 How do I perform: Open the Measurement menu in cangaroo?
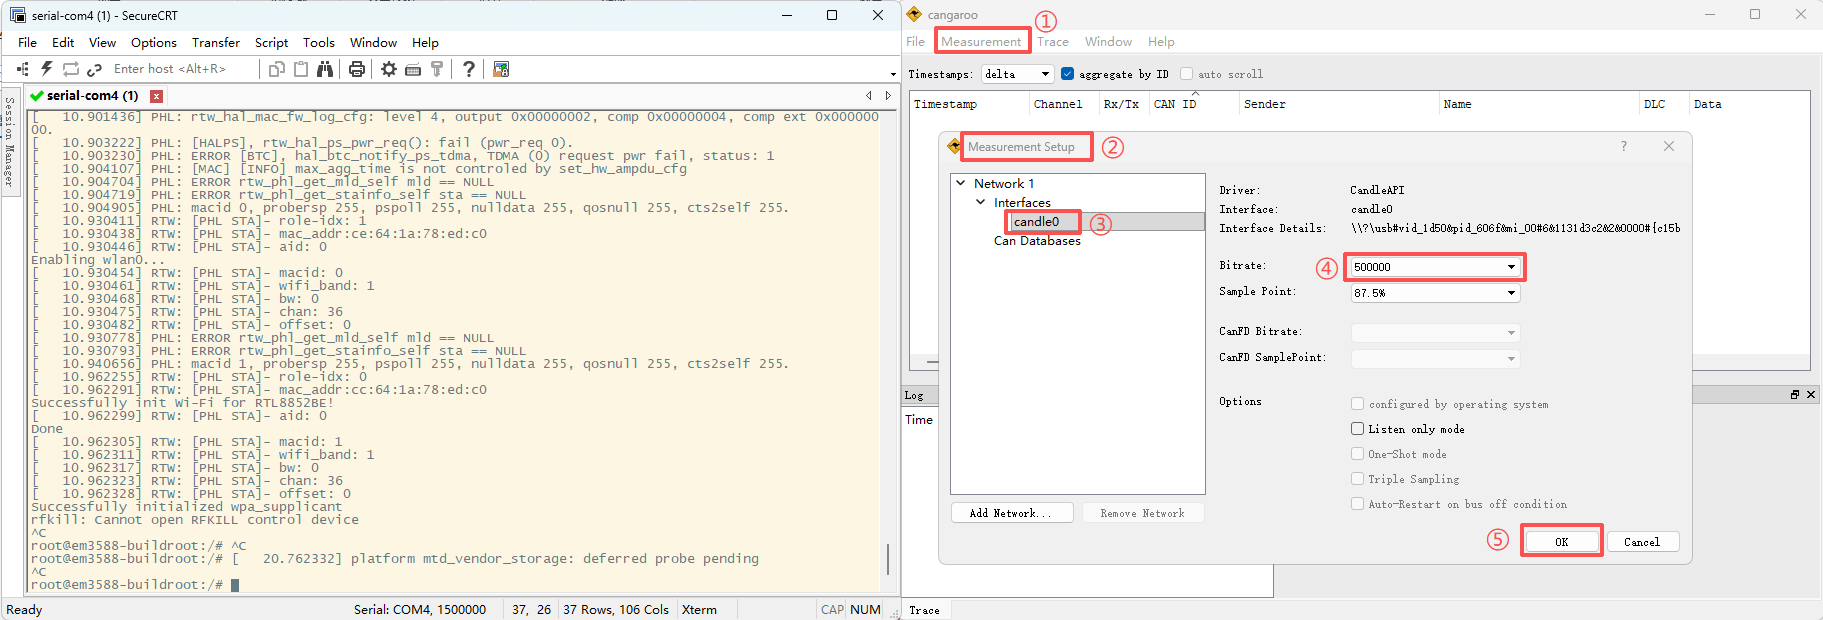click(981, 42)
